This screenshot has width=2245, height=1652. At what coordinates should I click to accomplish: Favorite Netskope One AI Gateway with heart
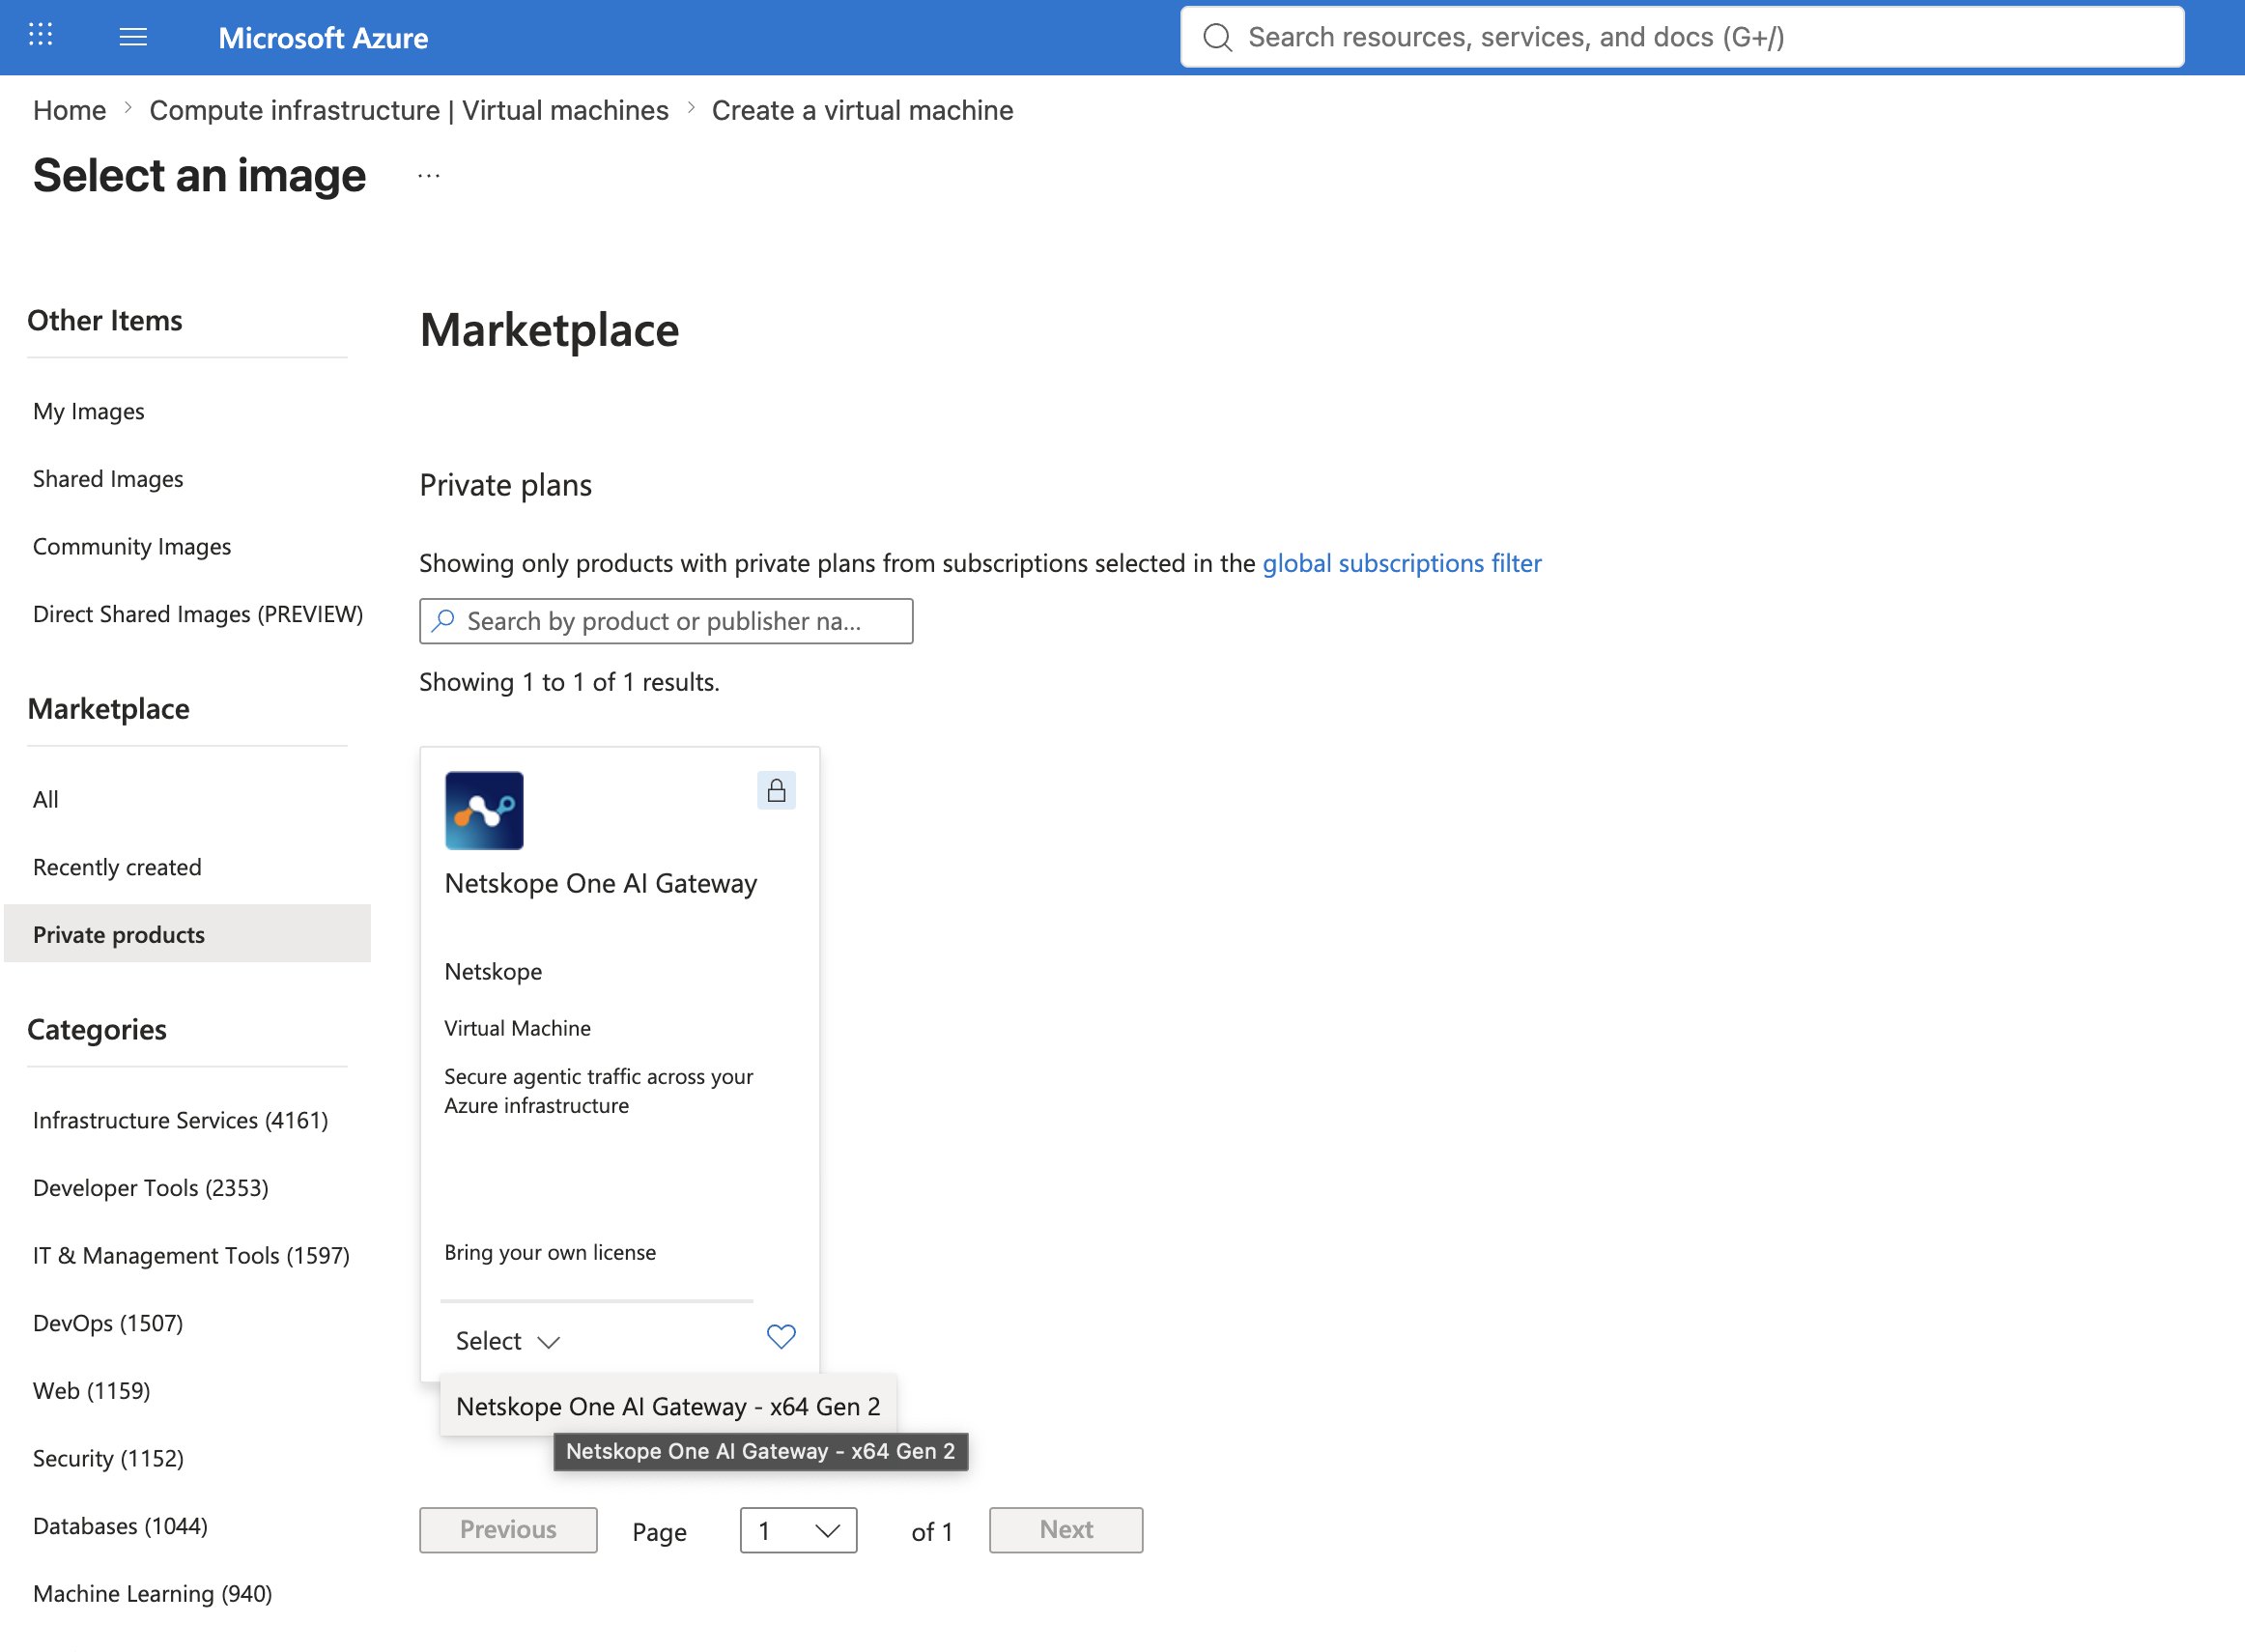(781, 1336)
